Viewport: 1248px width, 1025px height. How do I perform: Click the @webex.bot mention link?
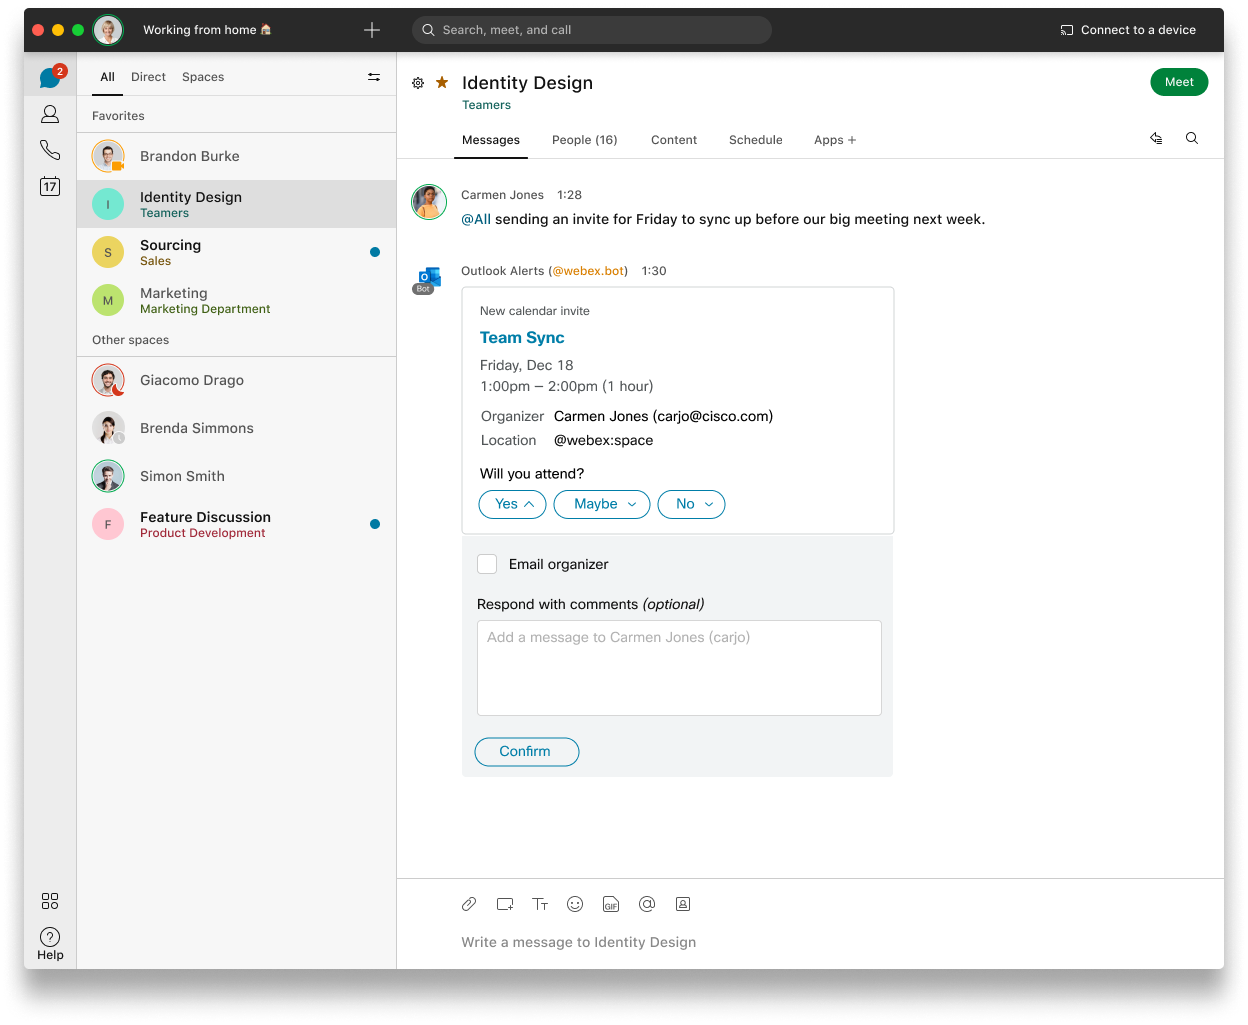(589, 271)
